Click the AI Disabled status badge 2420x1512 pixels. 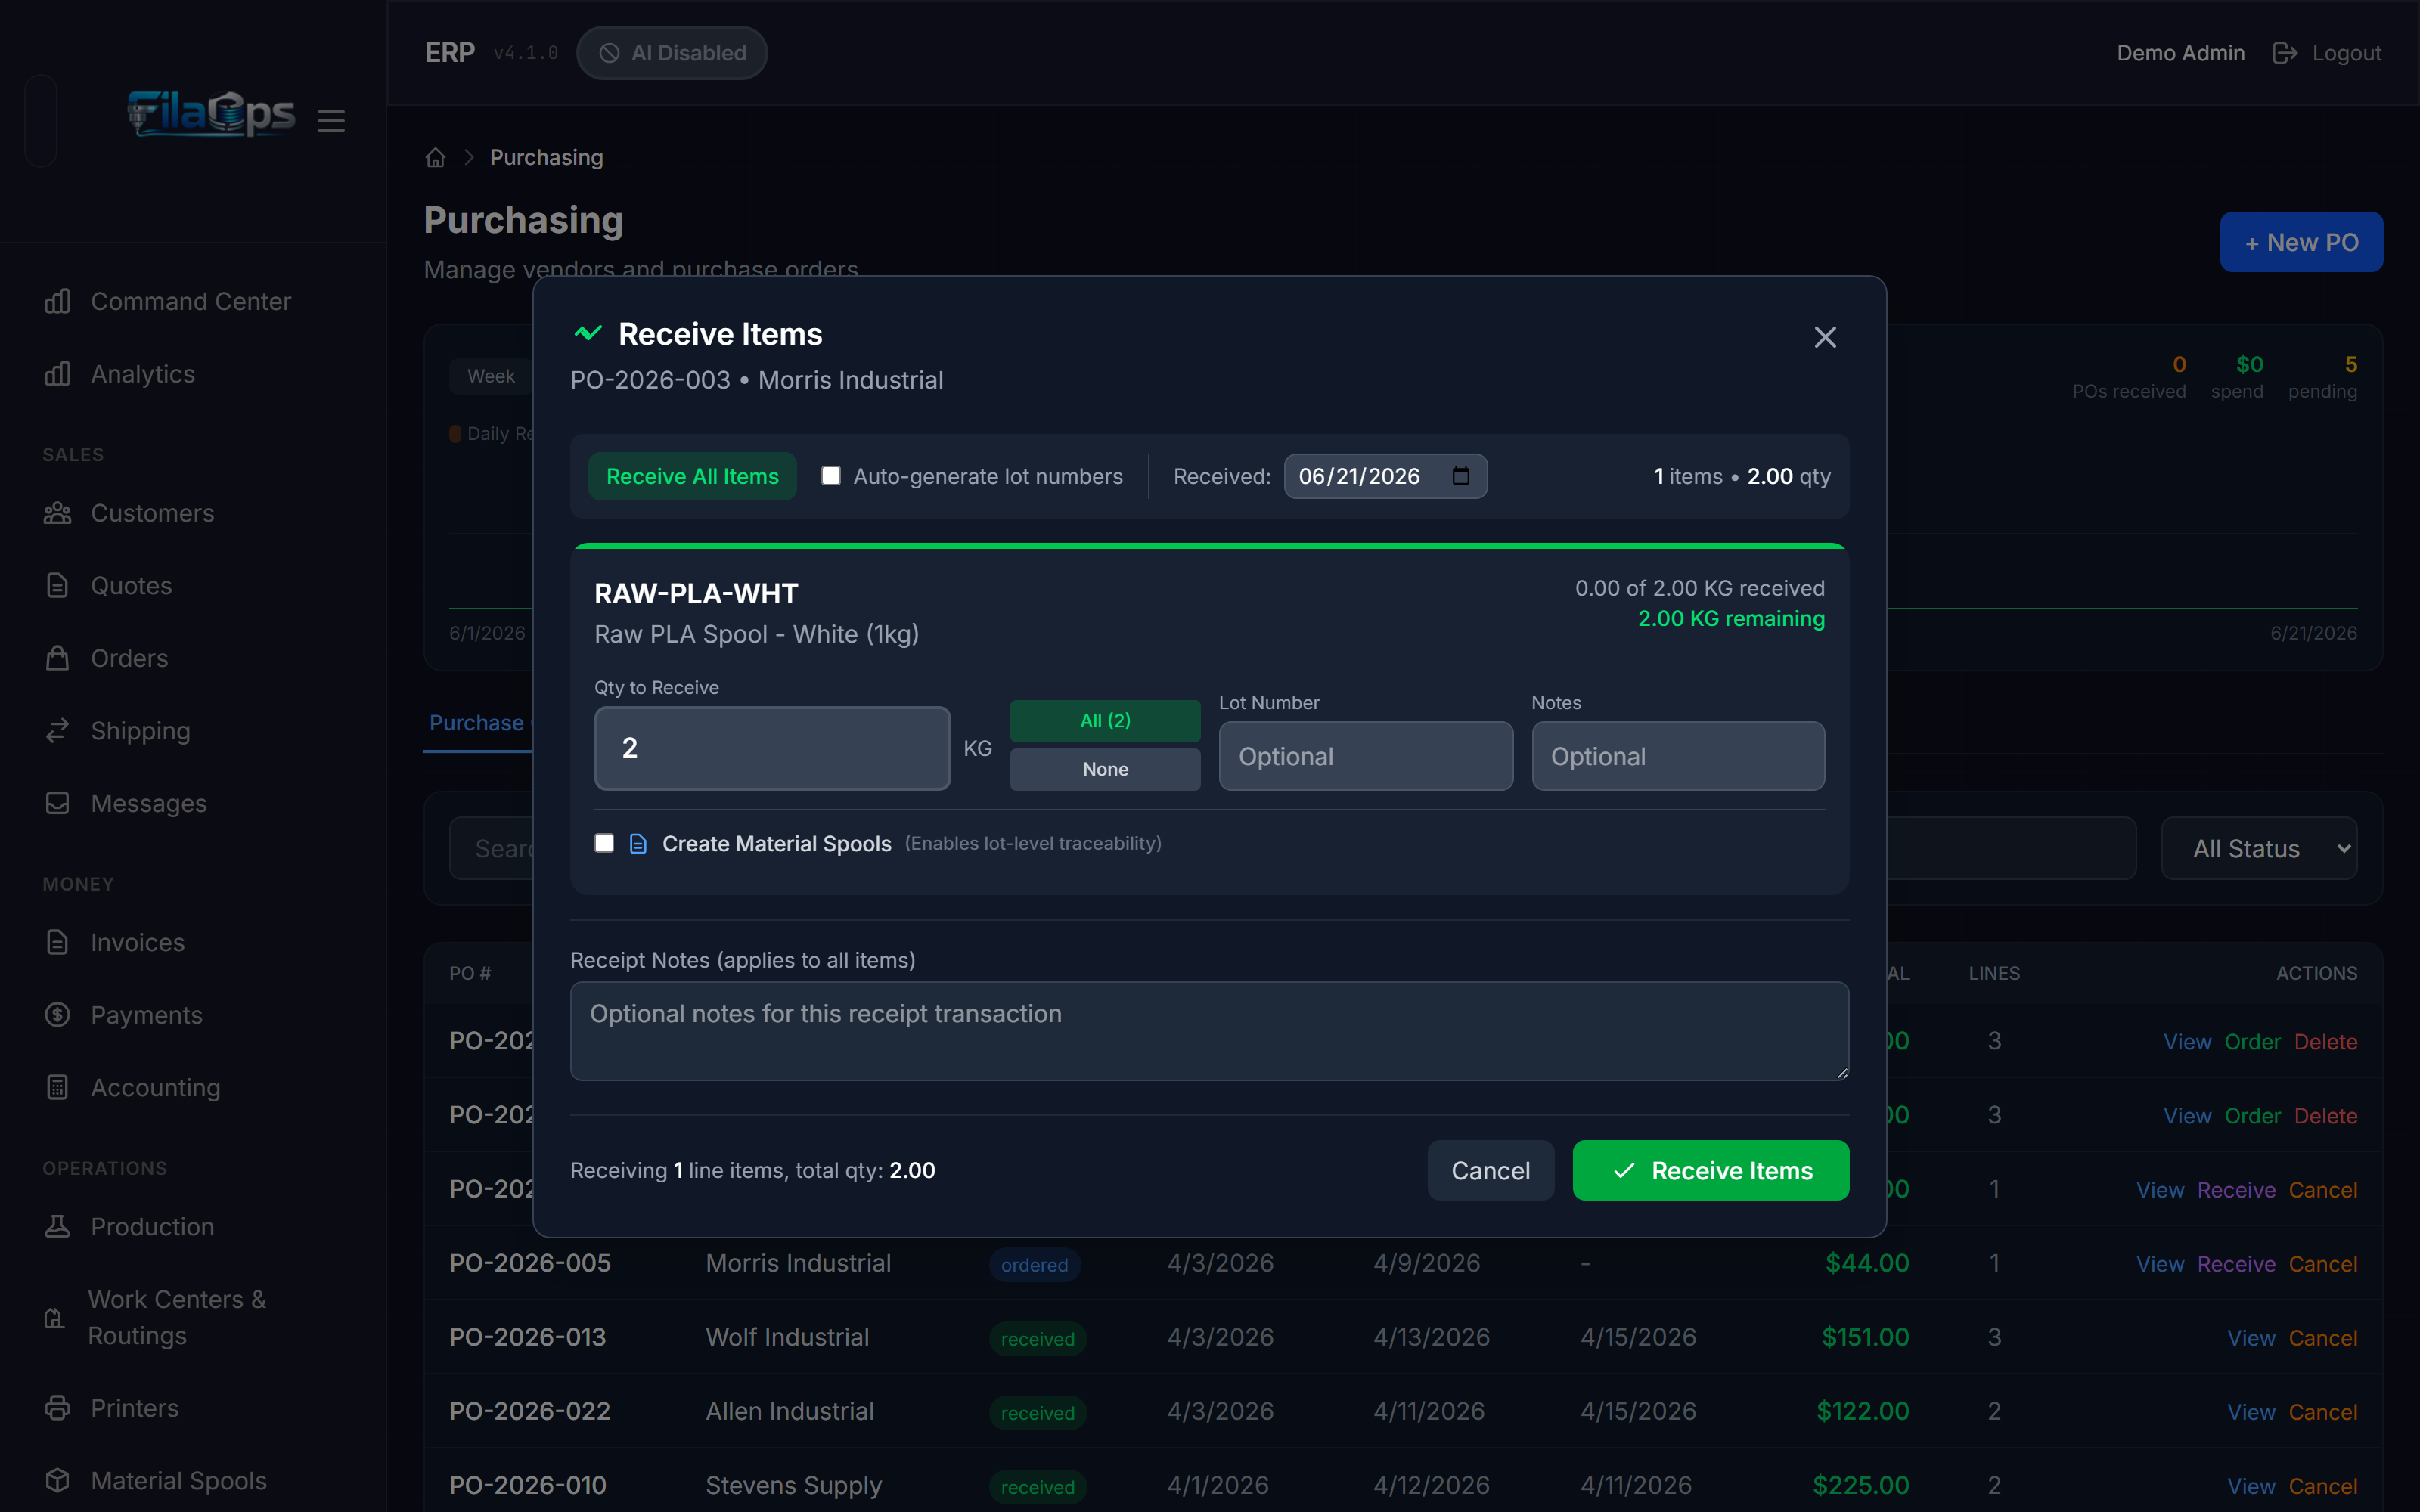tap(672, 53)
